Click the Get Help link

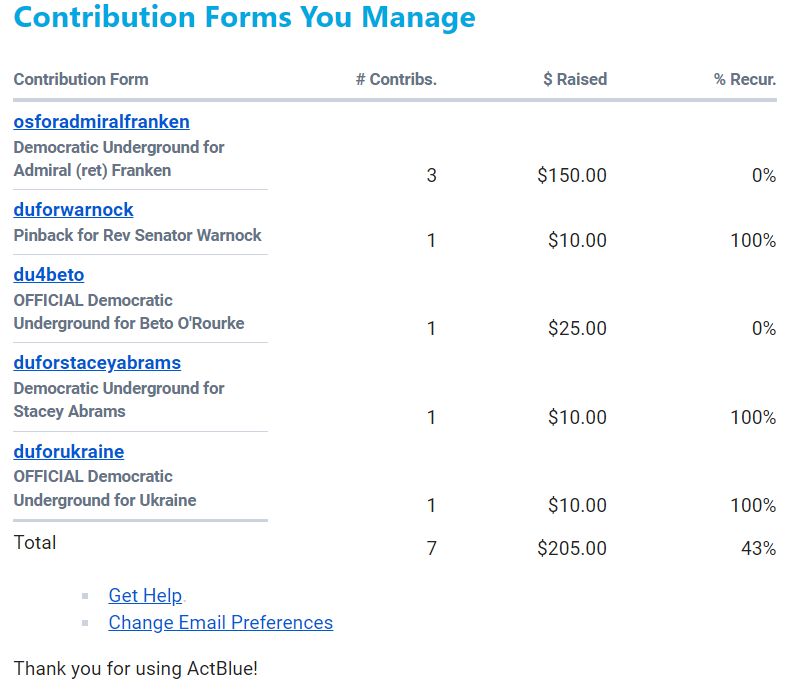pos(145,596)
